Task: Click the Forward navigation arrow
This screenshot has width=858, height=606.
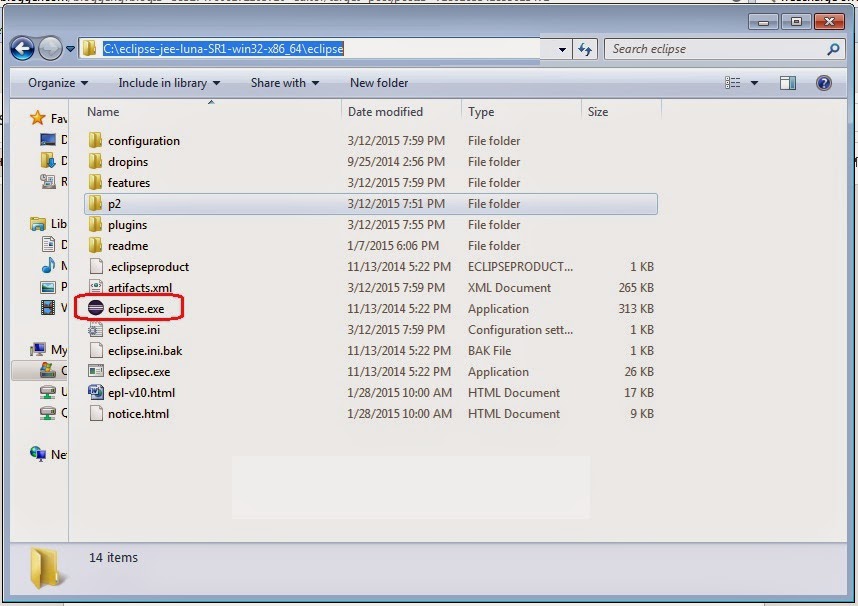Action: [x=50, y=49]
